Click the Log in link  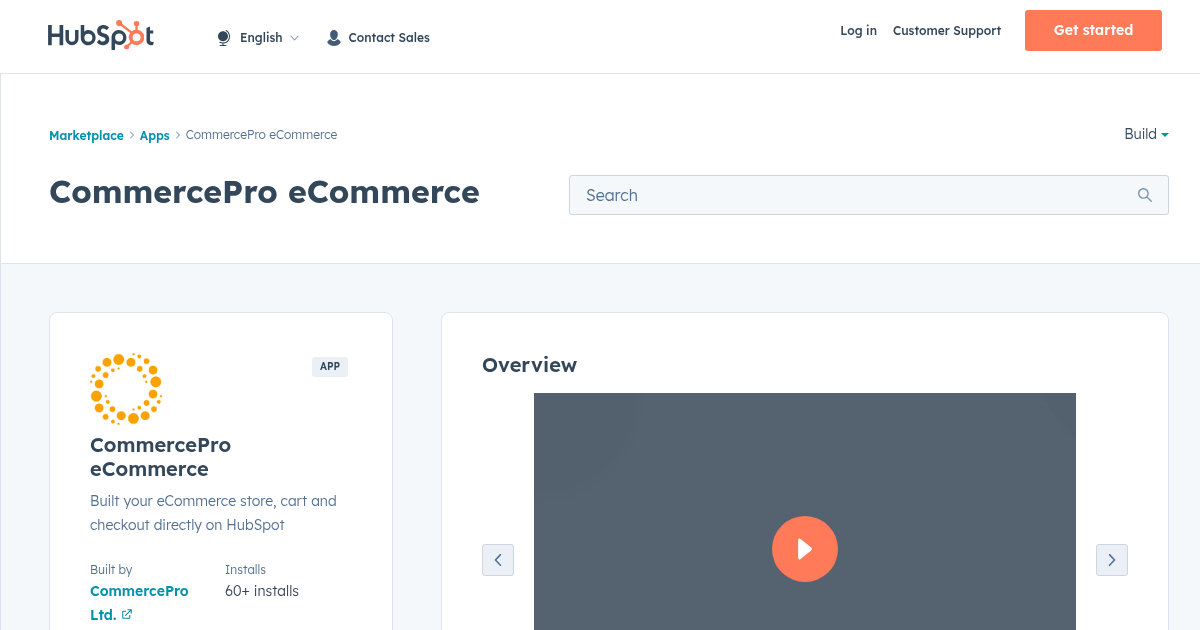858,31
